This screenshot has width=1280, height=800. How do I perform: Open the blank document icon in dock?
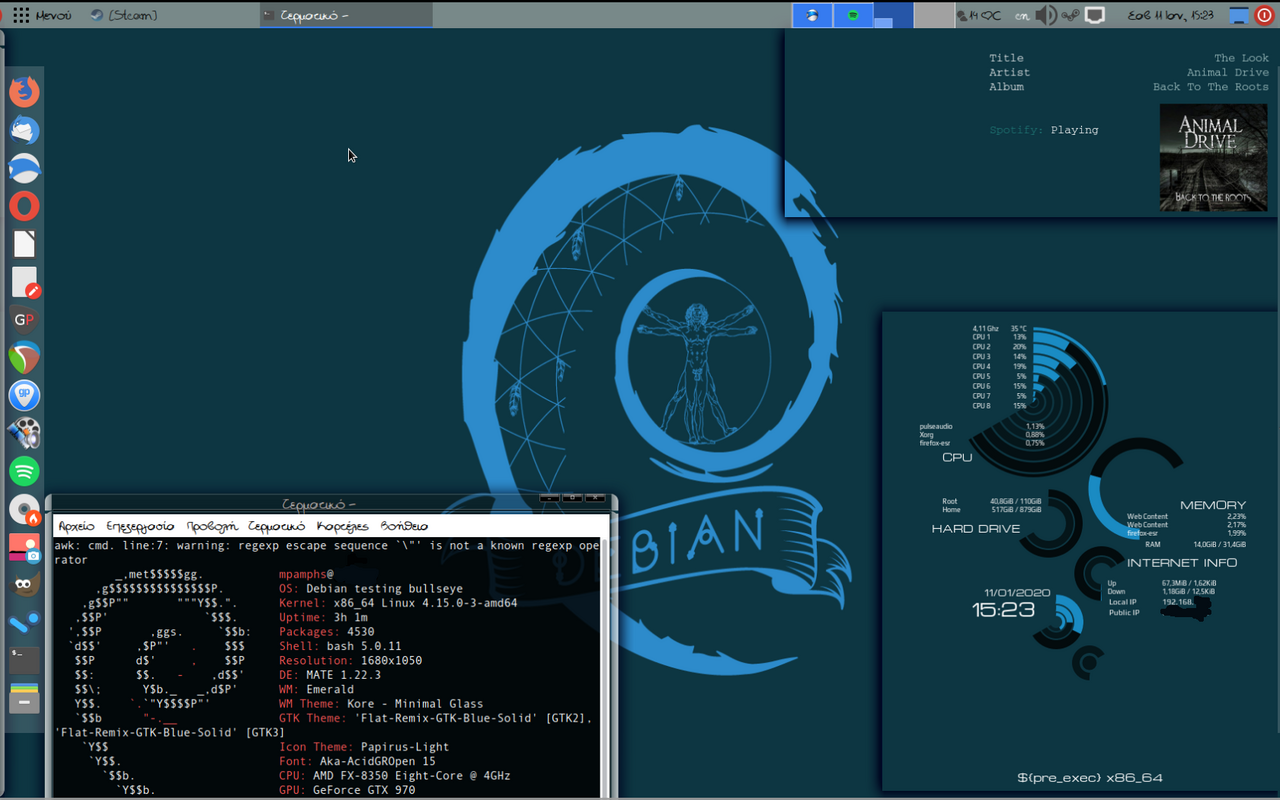point(24,244)
